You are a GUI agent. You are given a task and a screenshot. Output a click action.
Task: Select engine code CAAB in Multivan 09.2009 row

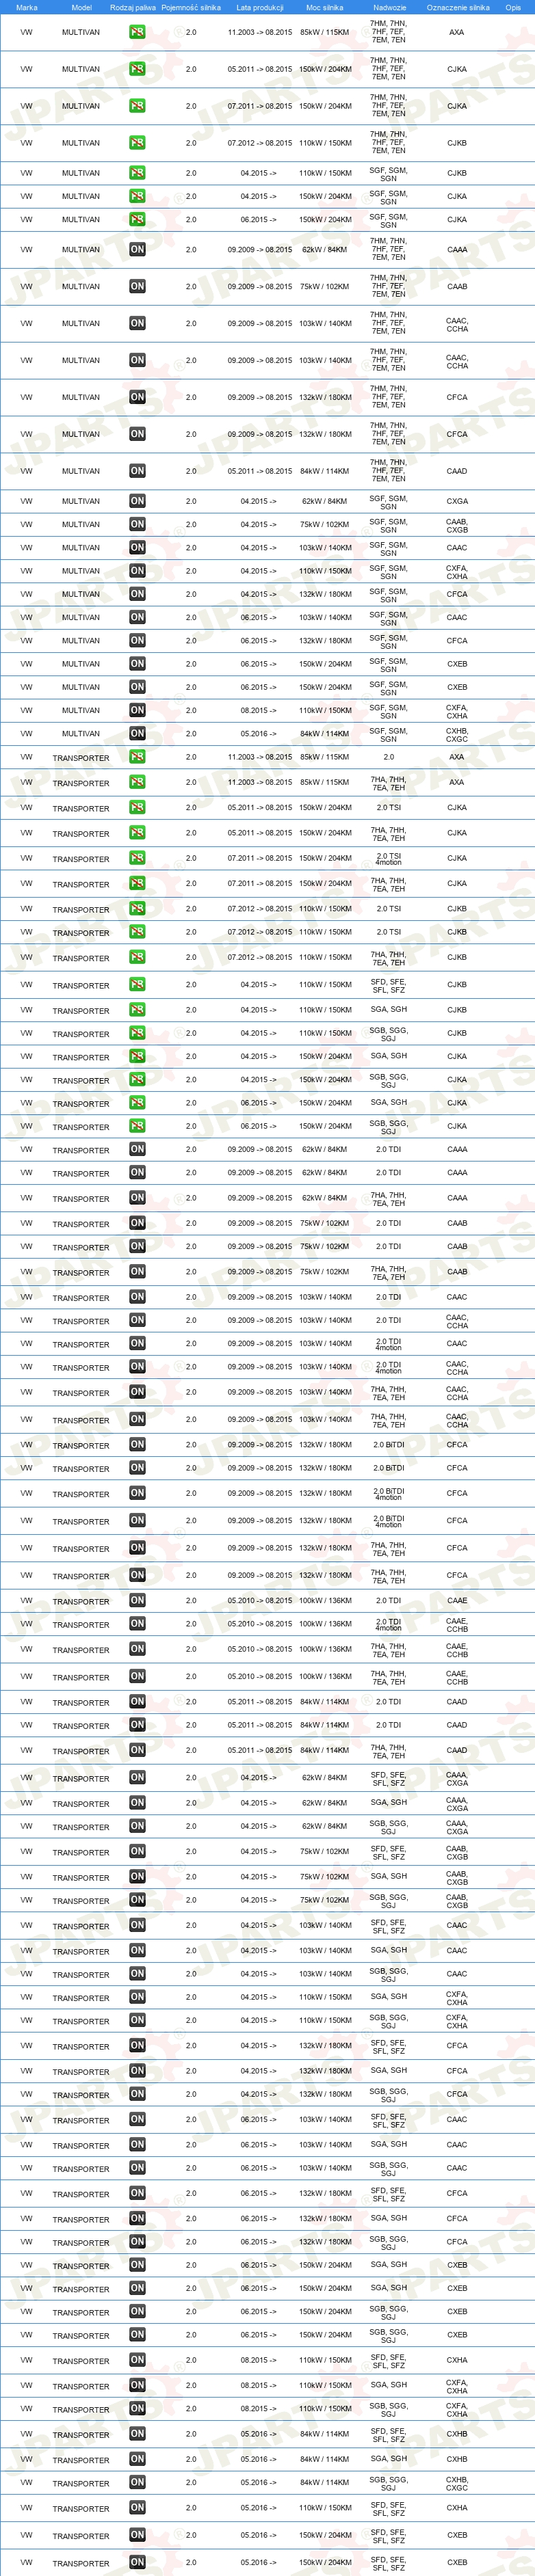coord(457,287)
